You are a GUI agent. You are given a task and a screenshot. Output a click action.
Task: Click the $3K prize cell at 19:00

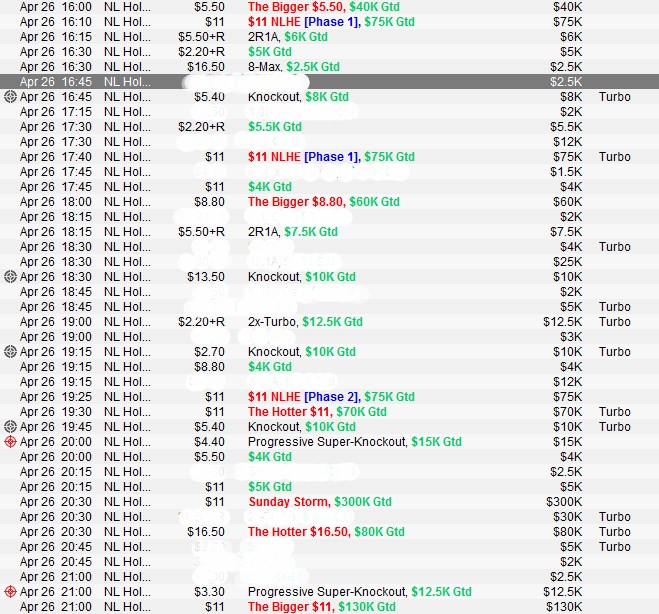(571, 337)
